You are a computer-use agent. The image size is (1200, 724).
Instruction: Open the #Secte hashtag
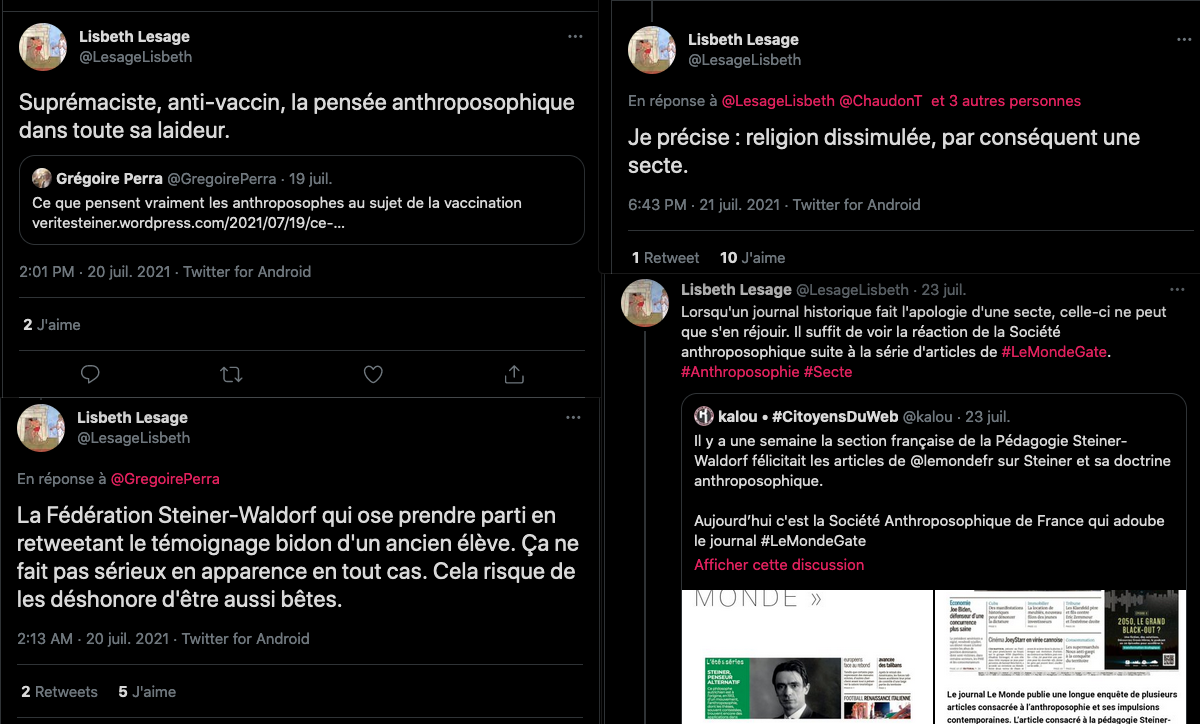tap(828, 372)
